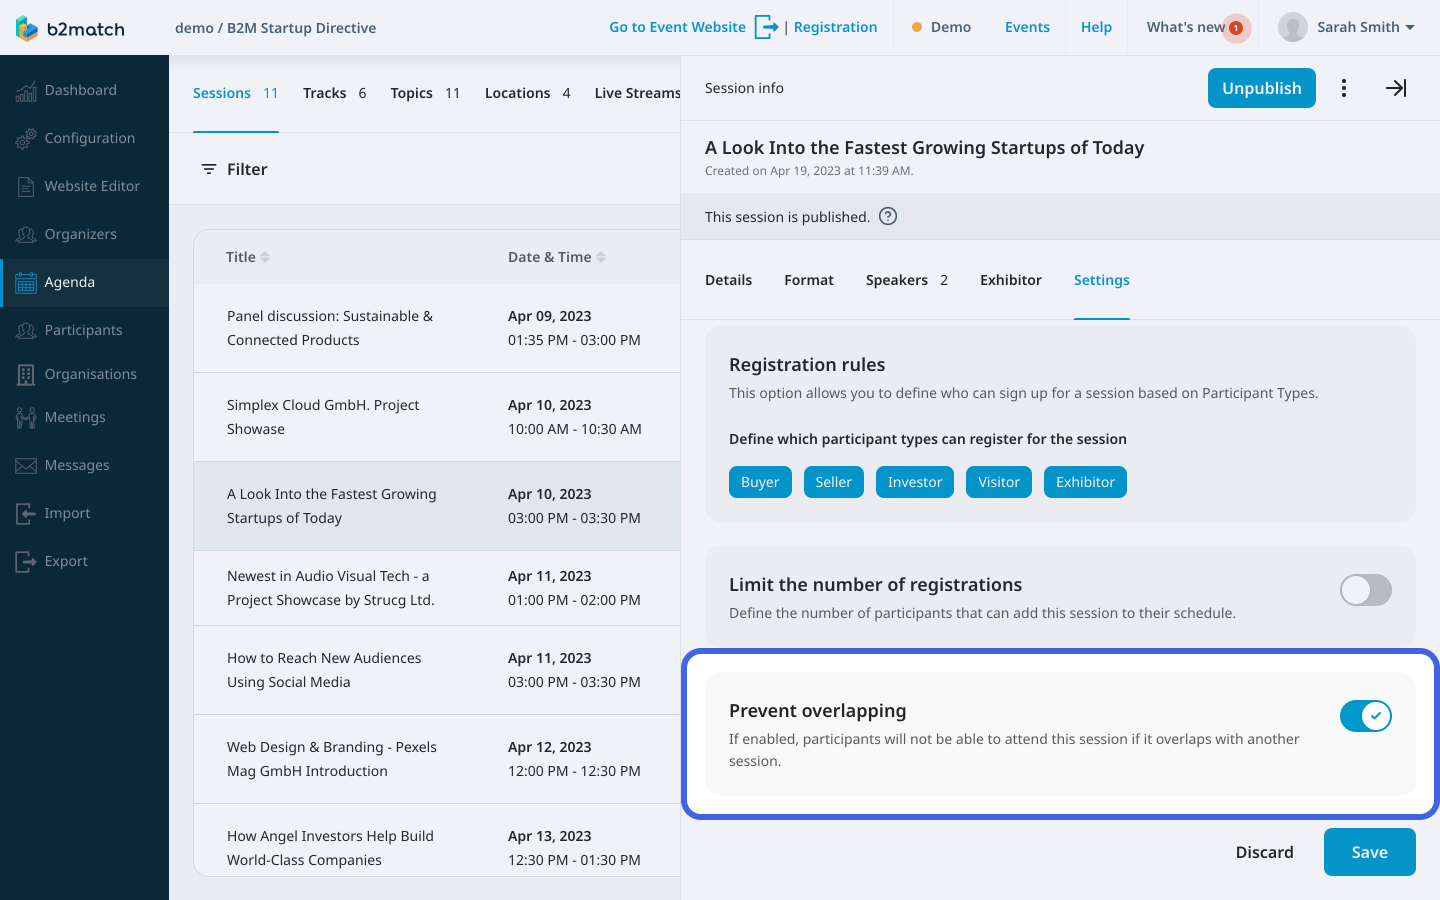
Task: Collapse session info panel with arrow icon
Action: click(1396, 88)
